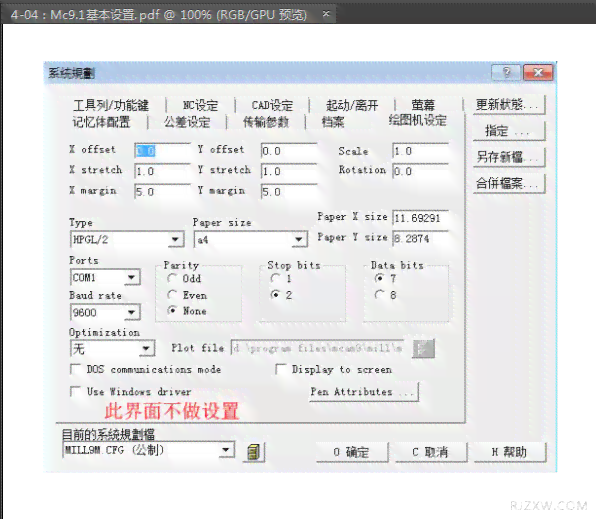Open the 记忆体配置 tab

click(101, 122)
